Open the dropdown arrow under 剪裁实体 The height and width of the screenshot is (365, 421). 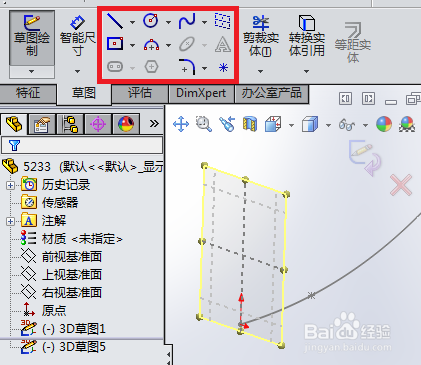pyautogui.click(x=260, y=71)
